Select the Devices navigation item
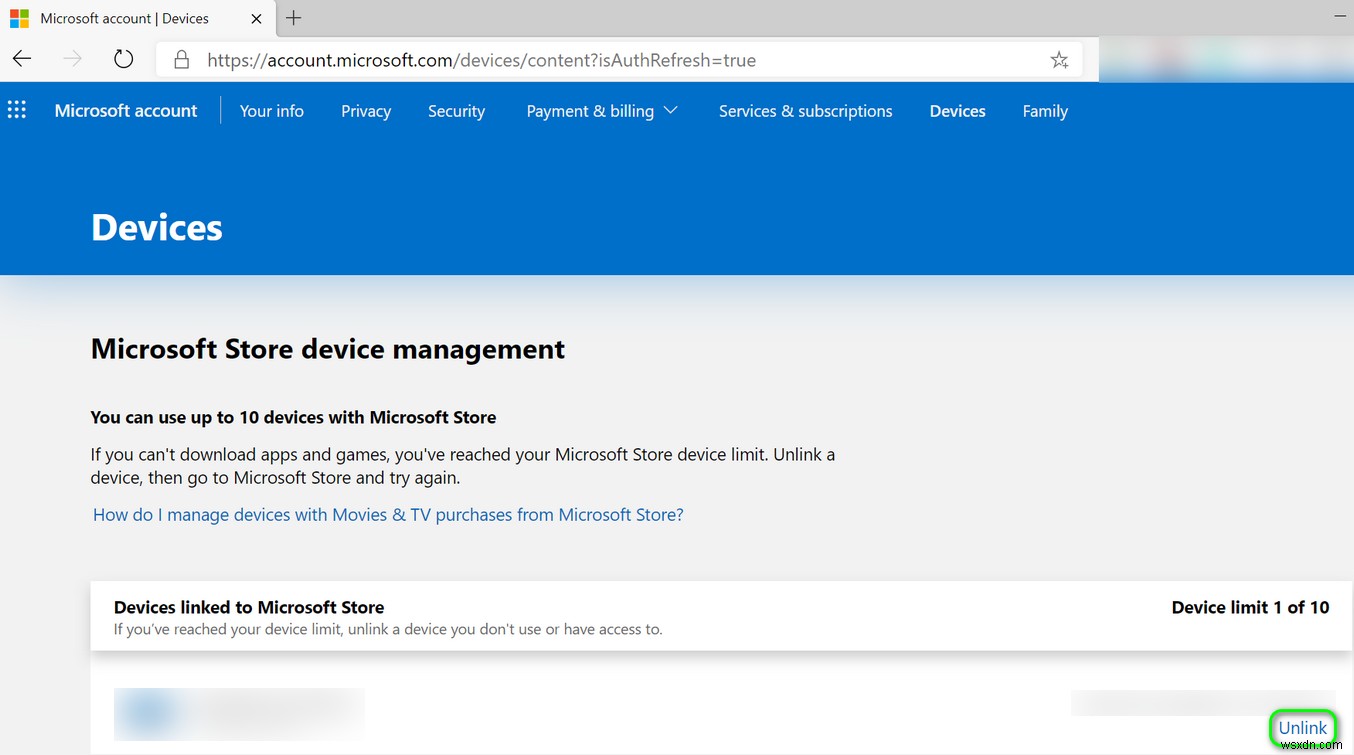Viewport: 1354px width, 755px height. [956, 111]
